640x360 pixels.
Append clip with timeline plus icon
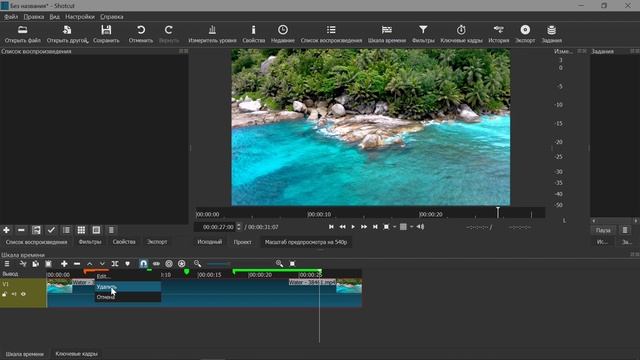pos(64,264)
